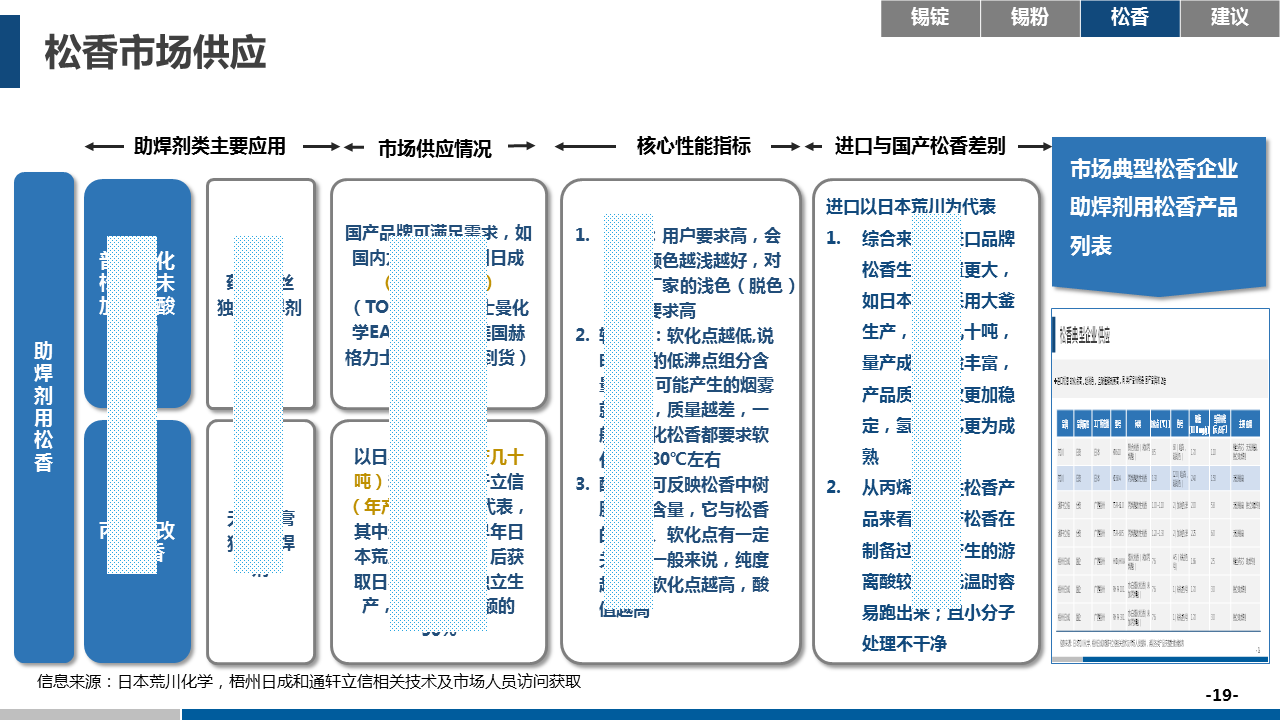Click the slide title 松香市场供应
1280x720 pixels.
155,53
